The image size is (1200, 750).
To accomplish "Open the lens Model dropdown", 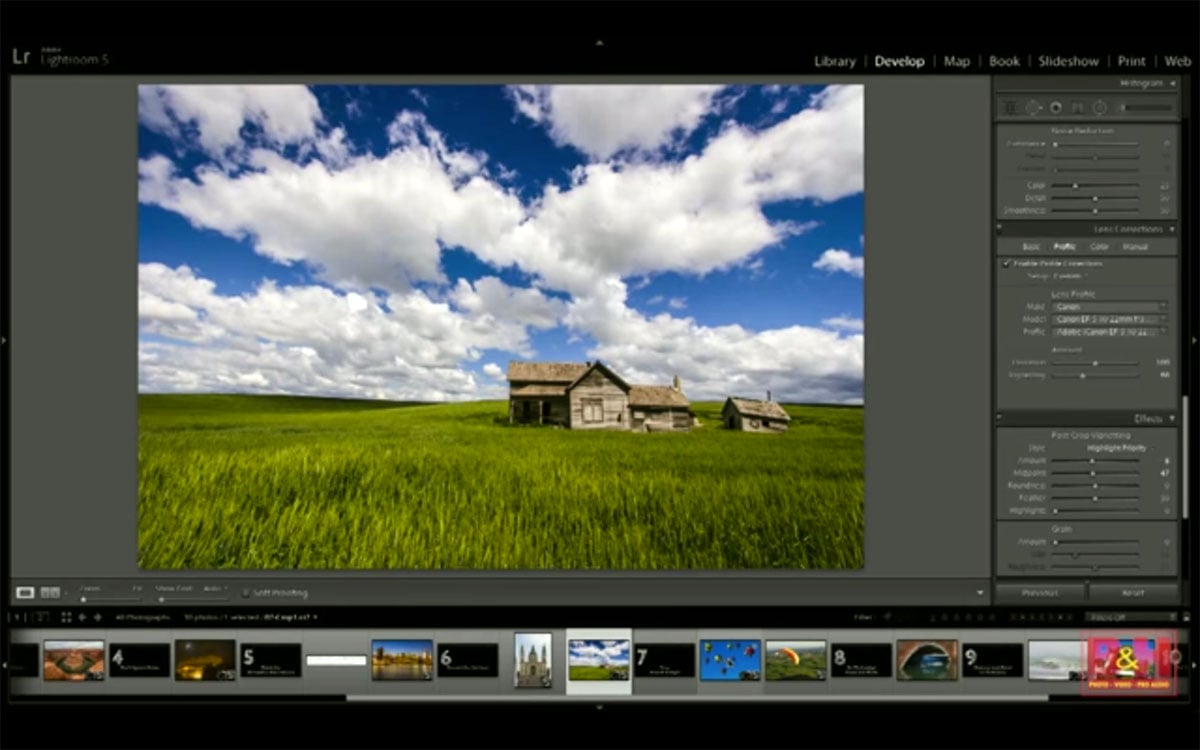I will pos(1110,319).
